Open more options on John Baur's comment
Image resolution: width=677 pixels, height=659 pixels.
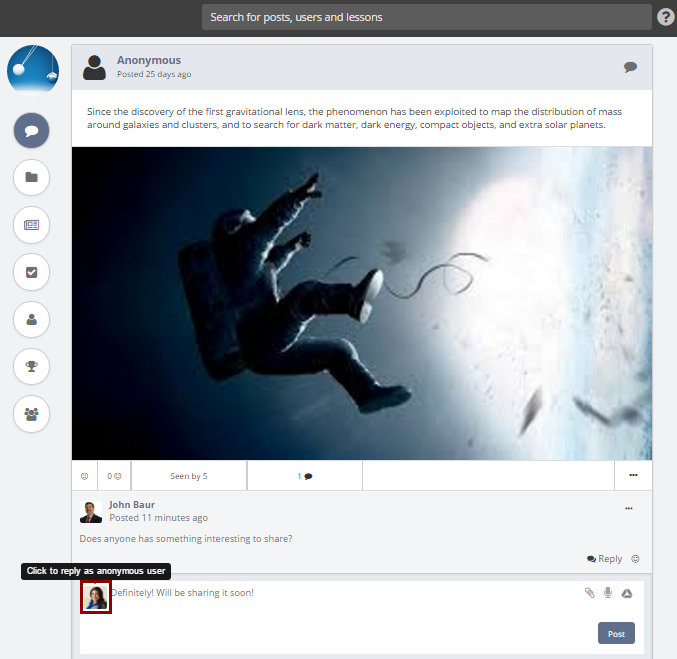[x=629, y=508]
